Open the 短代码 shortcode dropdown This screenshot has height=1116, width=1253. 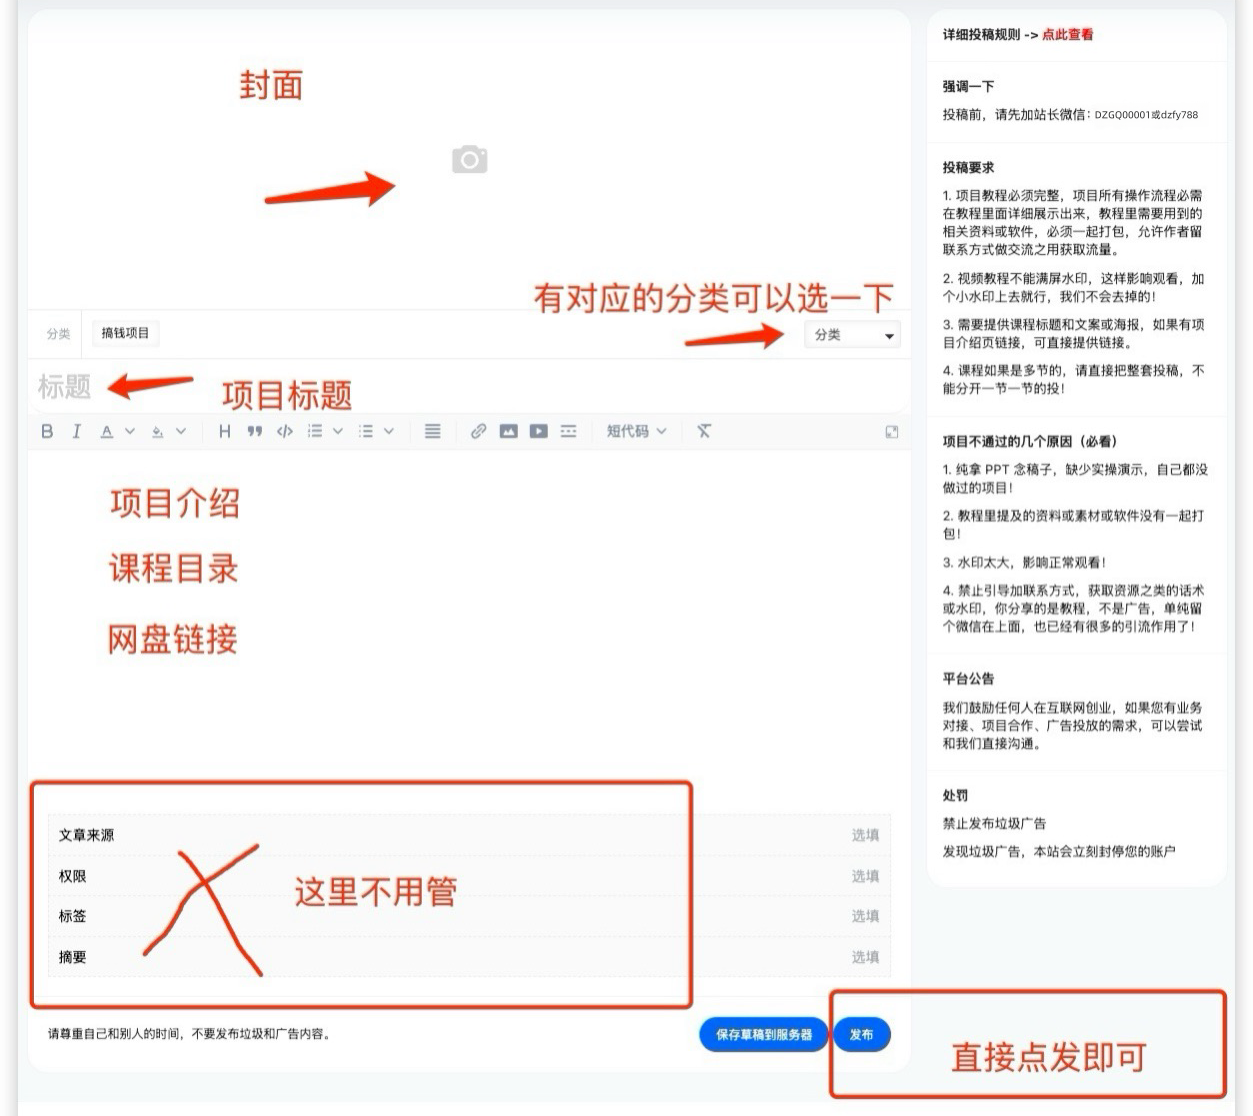(x=636, y=431)
